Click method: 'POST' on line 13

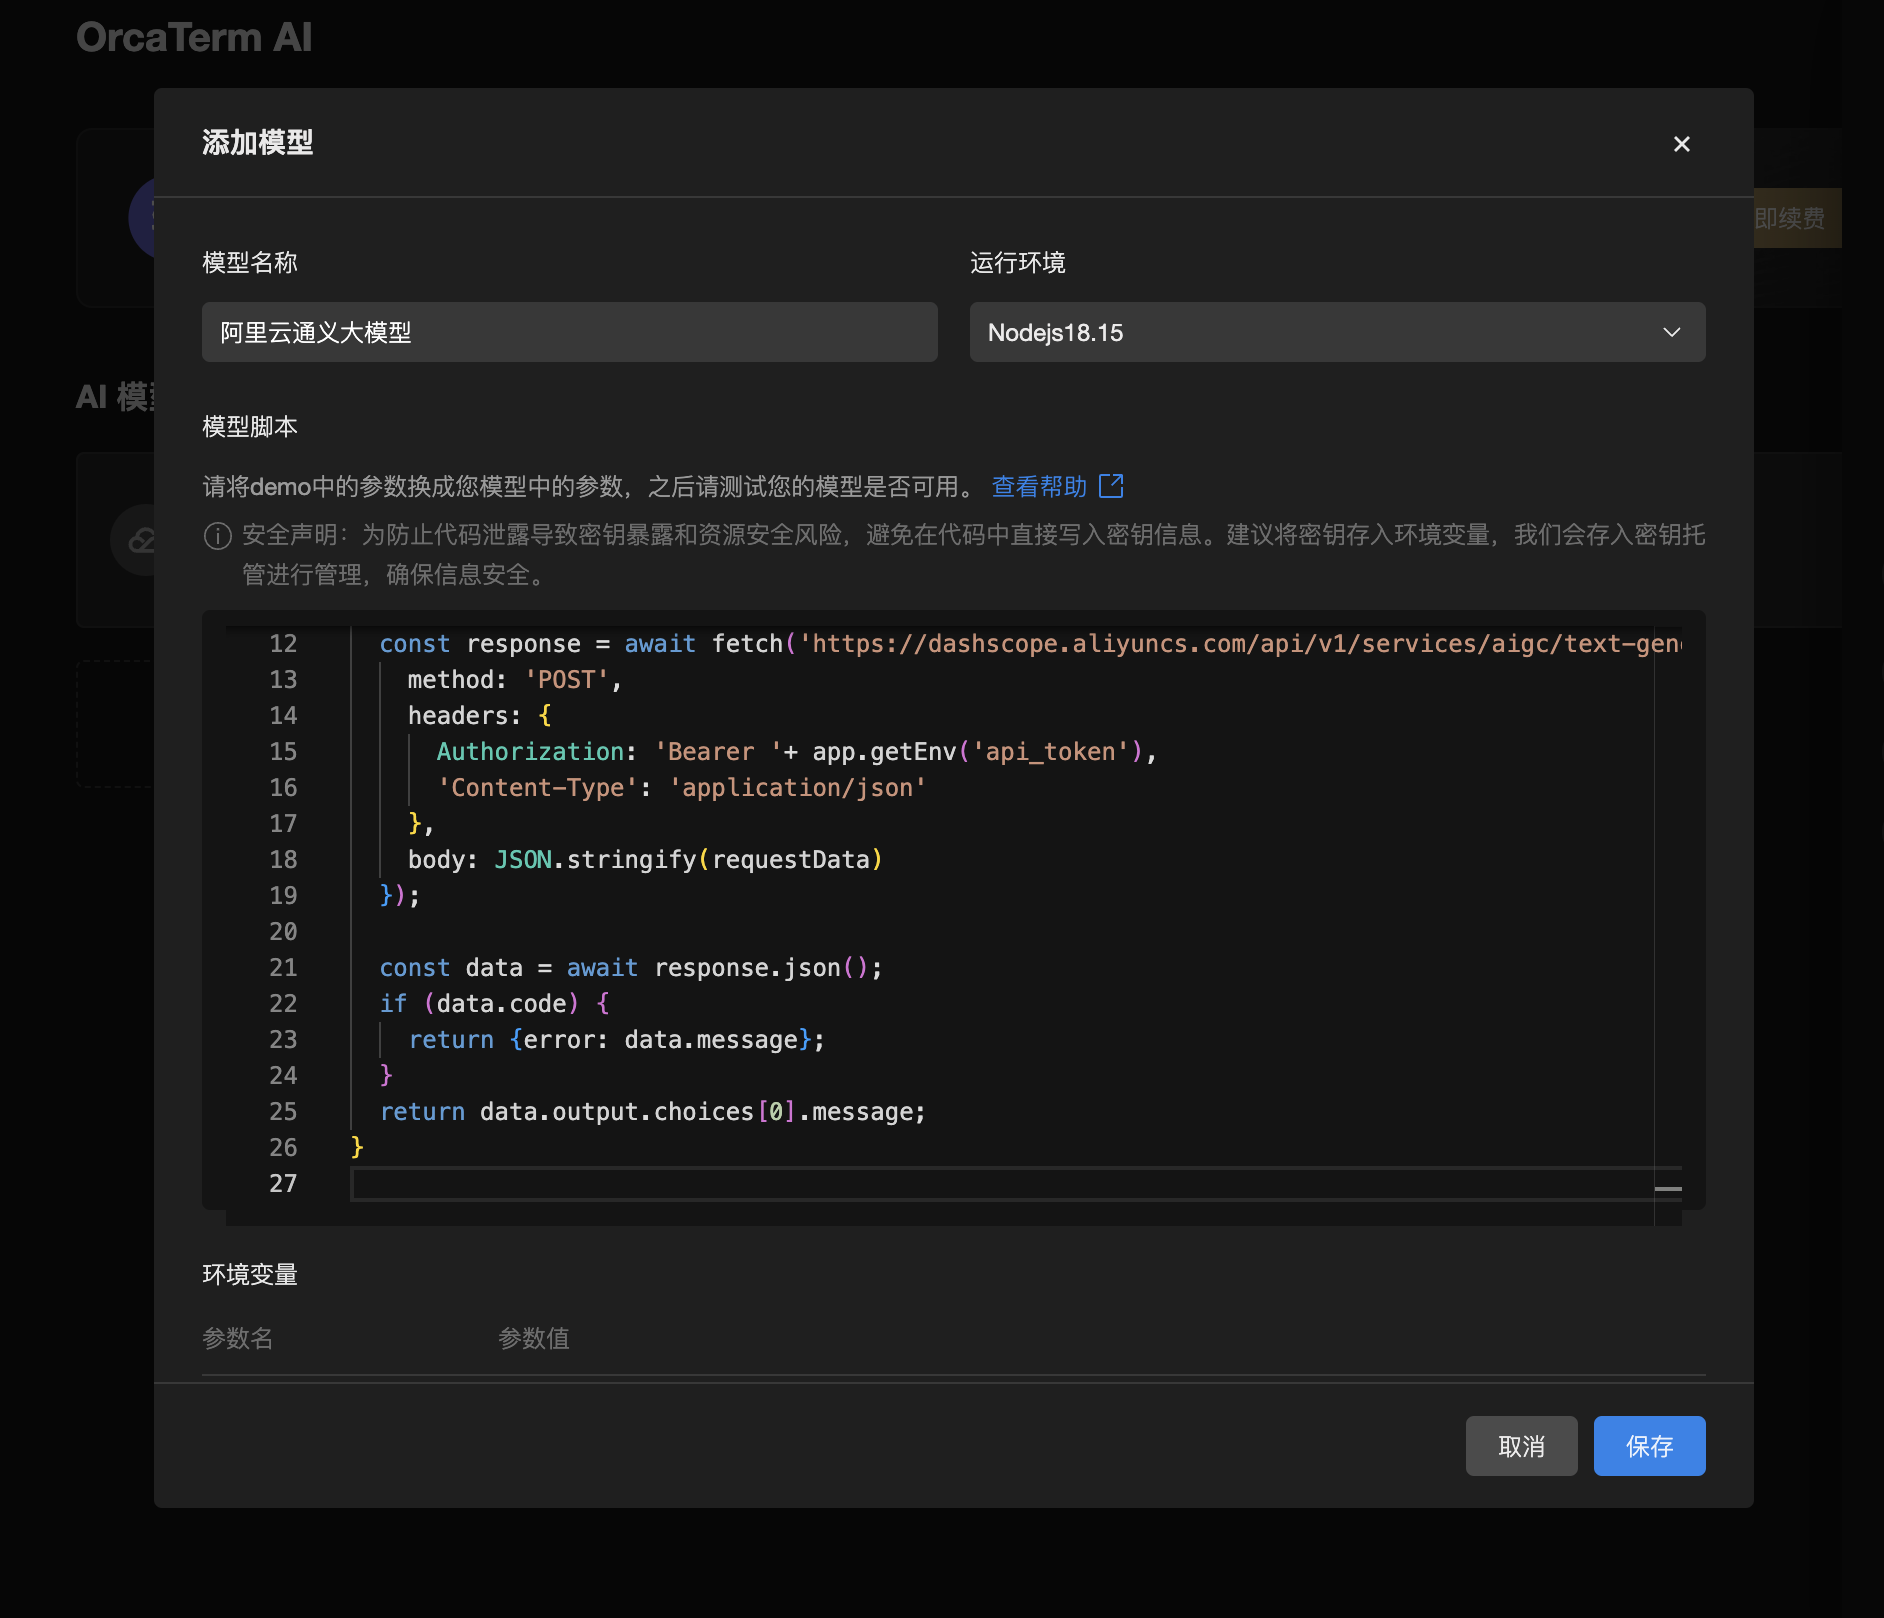pyautogui.click(x=514, y=680)
